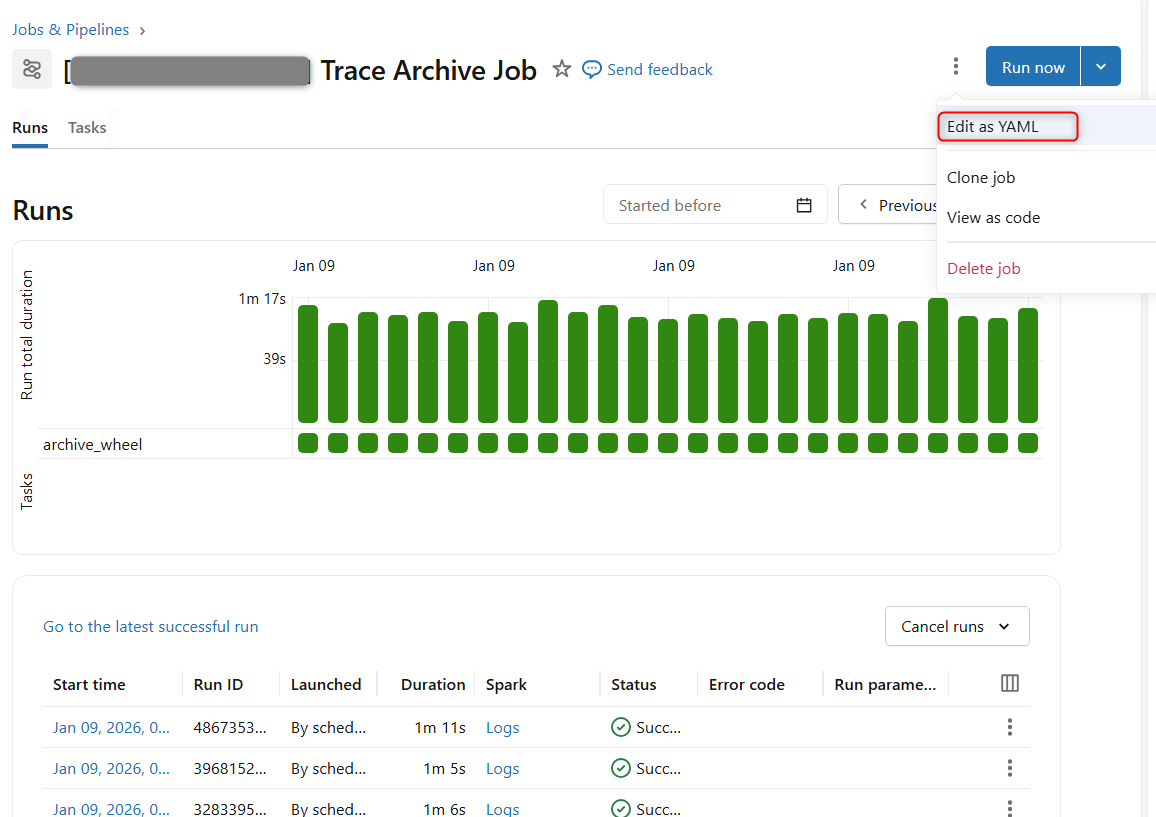Click the success status icon for run 3968152
1156x817 pixels.
point(621,768)
